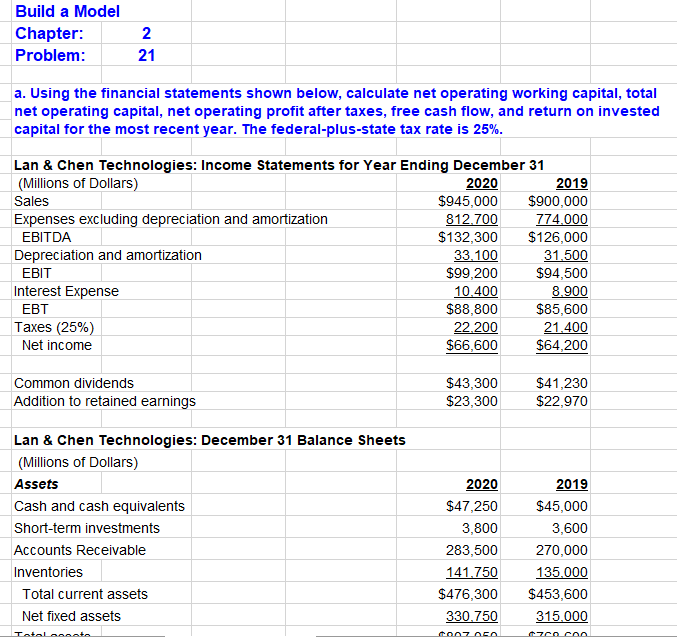Click expenses value 774,000

[562, 219]
